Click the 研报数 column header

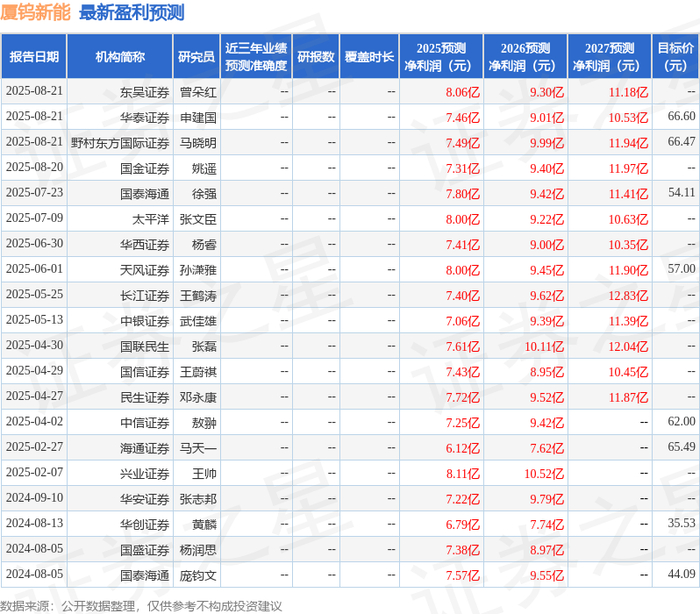coord(316,57)
